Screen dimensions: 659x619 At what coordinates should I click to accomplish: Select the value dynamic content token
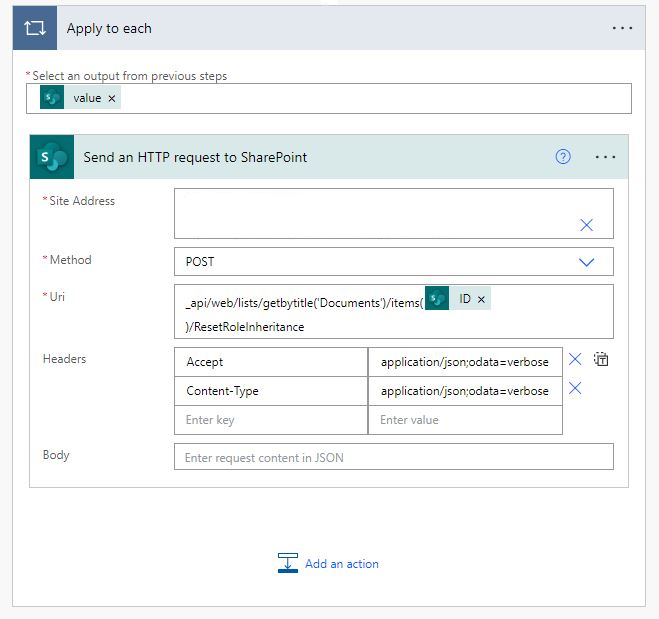pos(80,97)
